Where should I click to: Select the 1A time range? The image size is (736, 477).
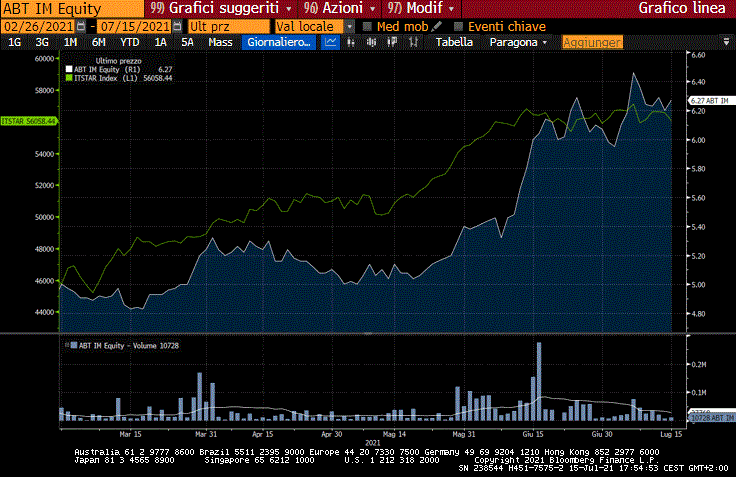(x=160, y=42)
